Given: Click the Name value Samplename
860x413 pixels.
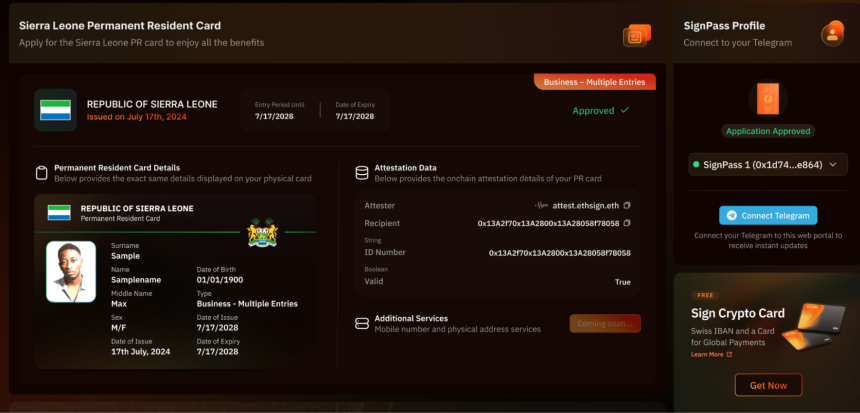Looking at the screenshot, I should pyautogui.click(x=136, y=280).
